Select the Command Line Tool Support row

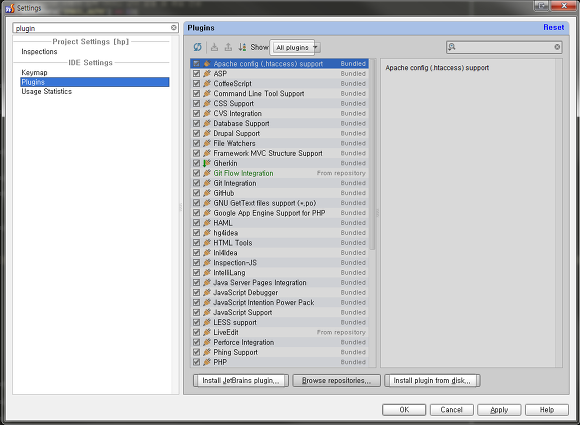(280, 94)
